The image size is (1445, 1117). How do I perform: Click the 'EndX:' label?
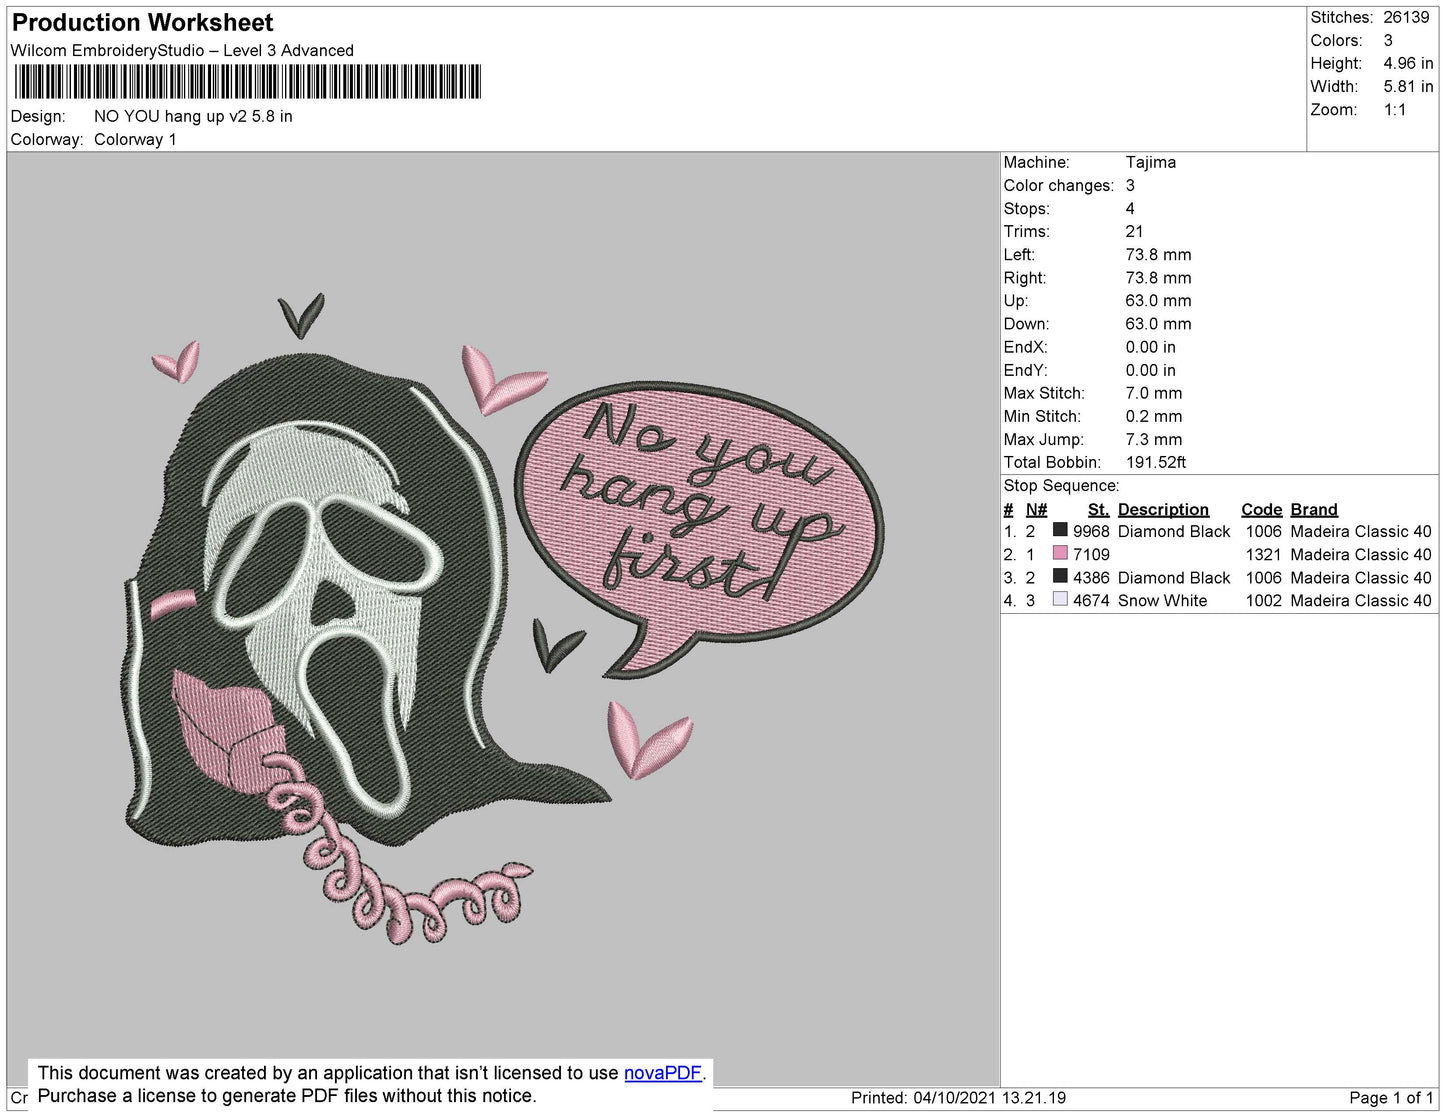[x=1026, y=346]
